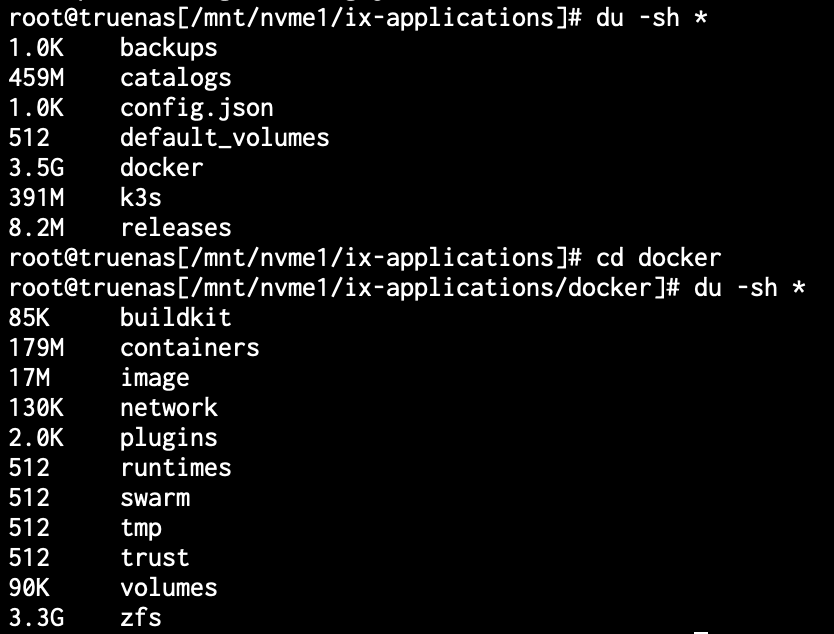Click the 'catalogs' directory name
Viewport: 834px width, 634px height.
(176, 78)
